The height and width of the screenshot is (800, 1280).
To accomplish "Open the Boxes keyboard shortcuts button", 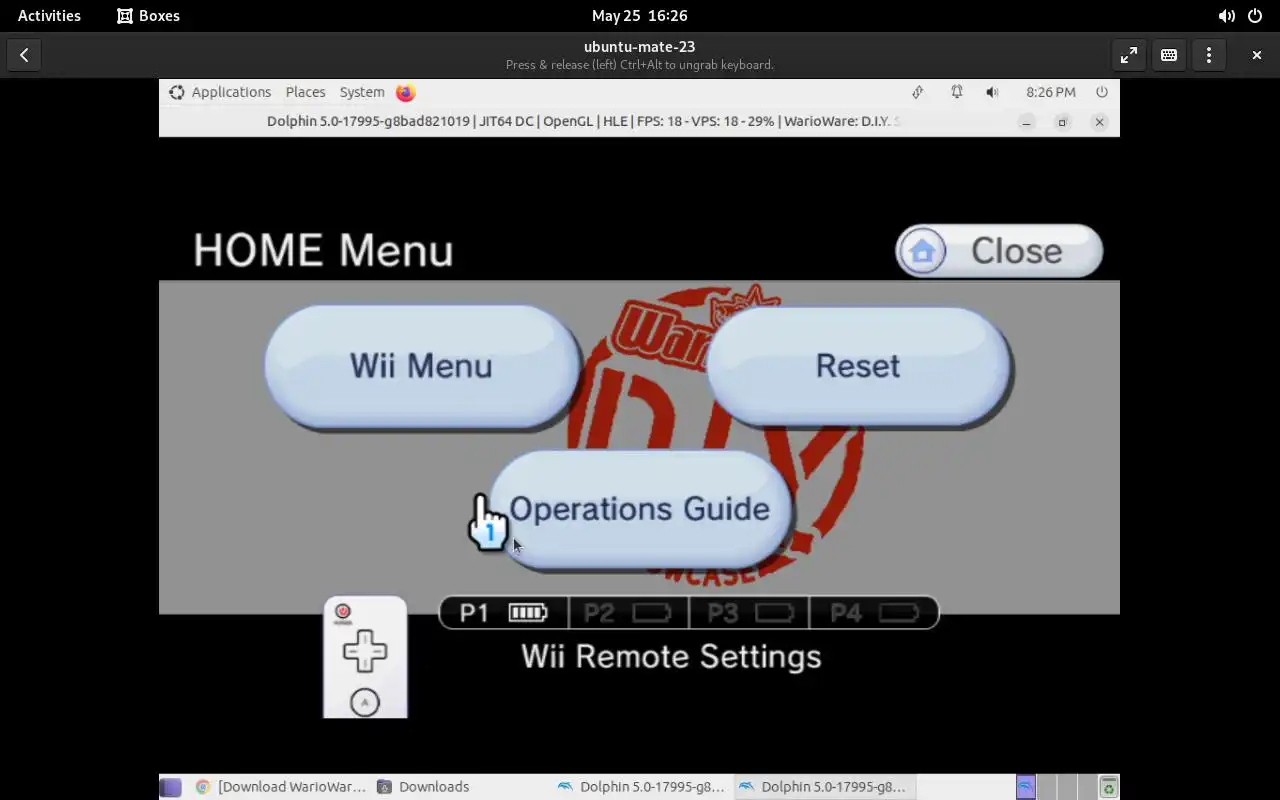I will click(1169, 55).
